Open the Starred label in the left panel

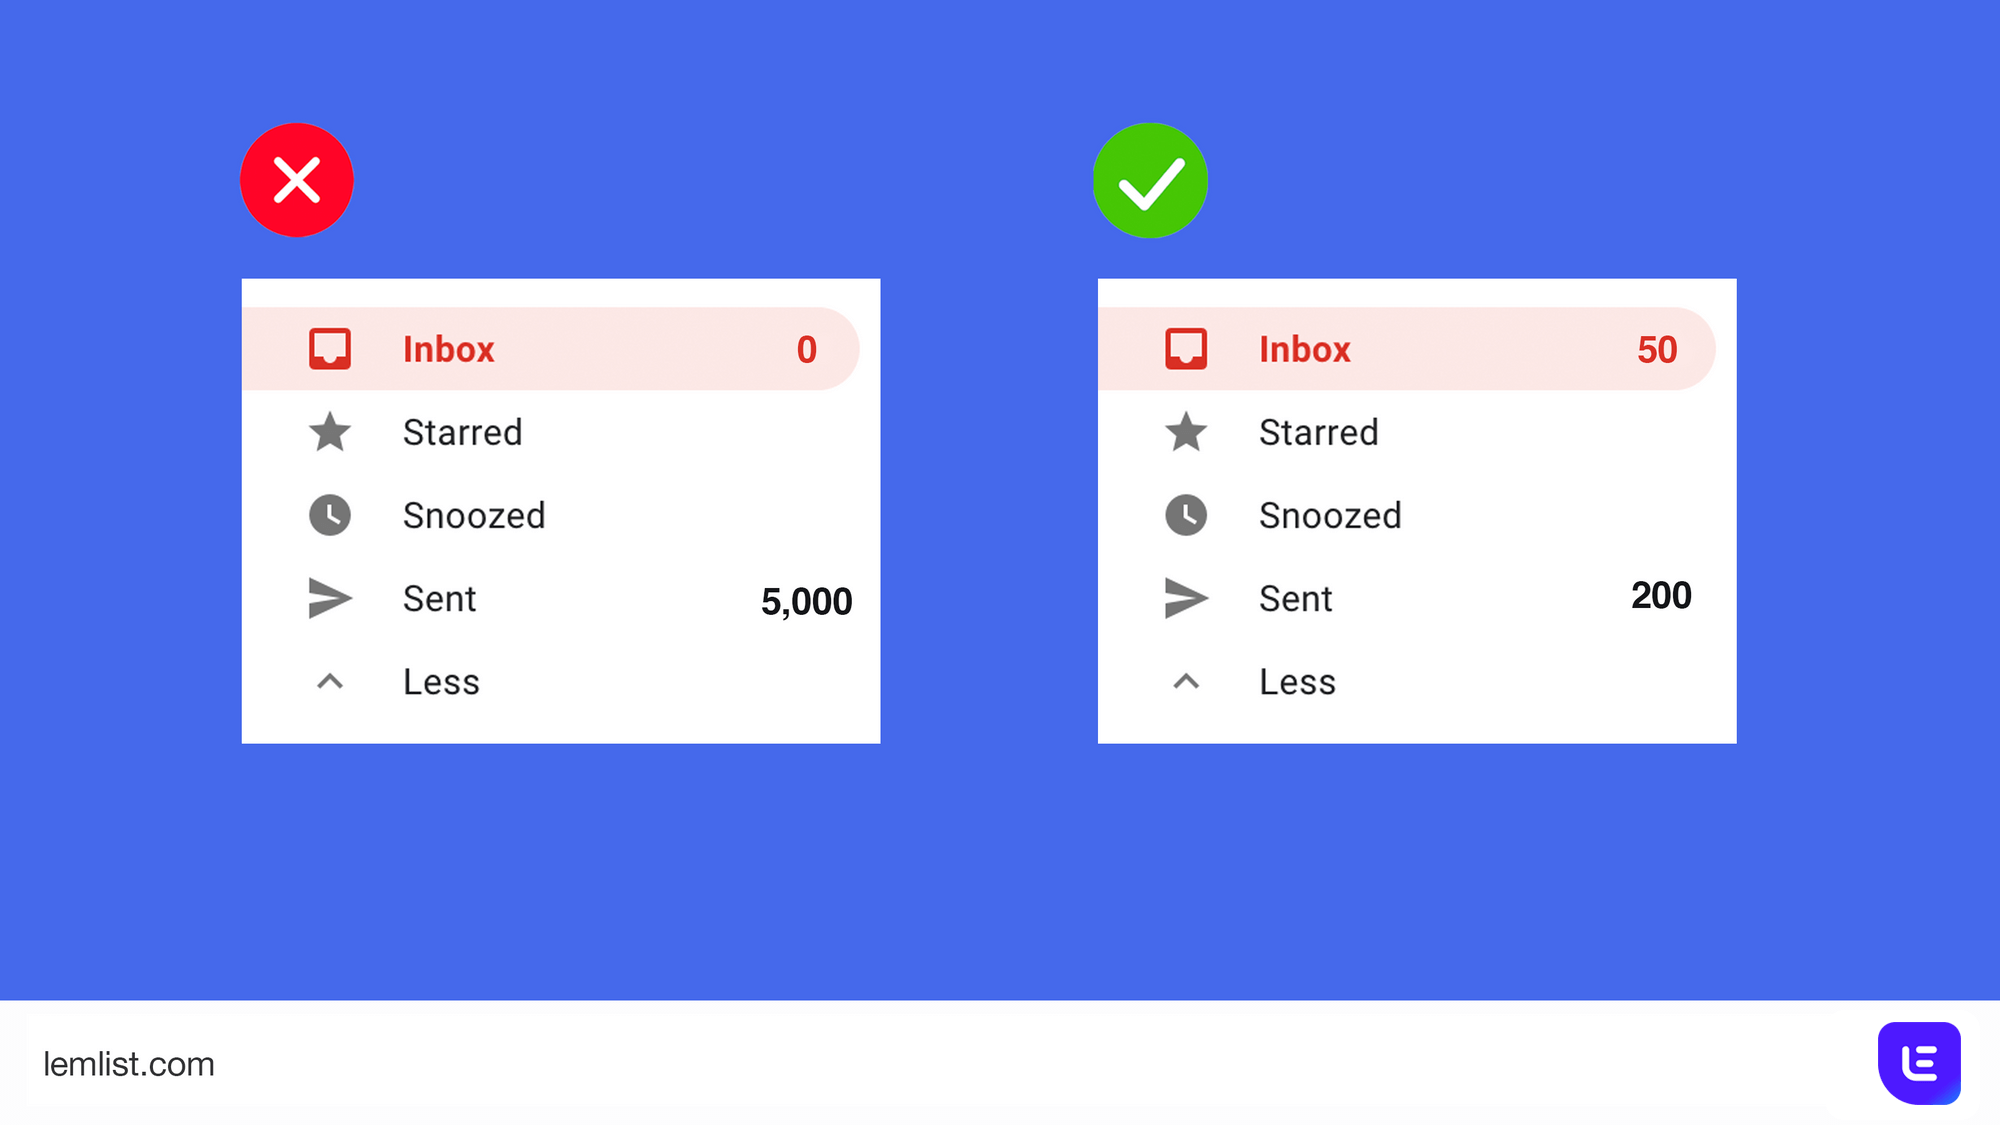pyautogui.click(x=462, y=433)
